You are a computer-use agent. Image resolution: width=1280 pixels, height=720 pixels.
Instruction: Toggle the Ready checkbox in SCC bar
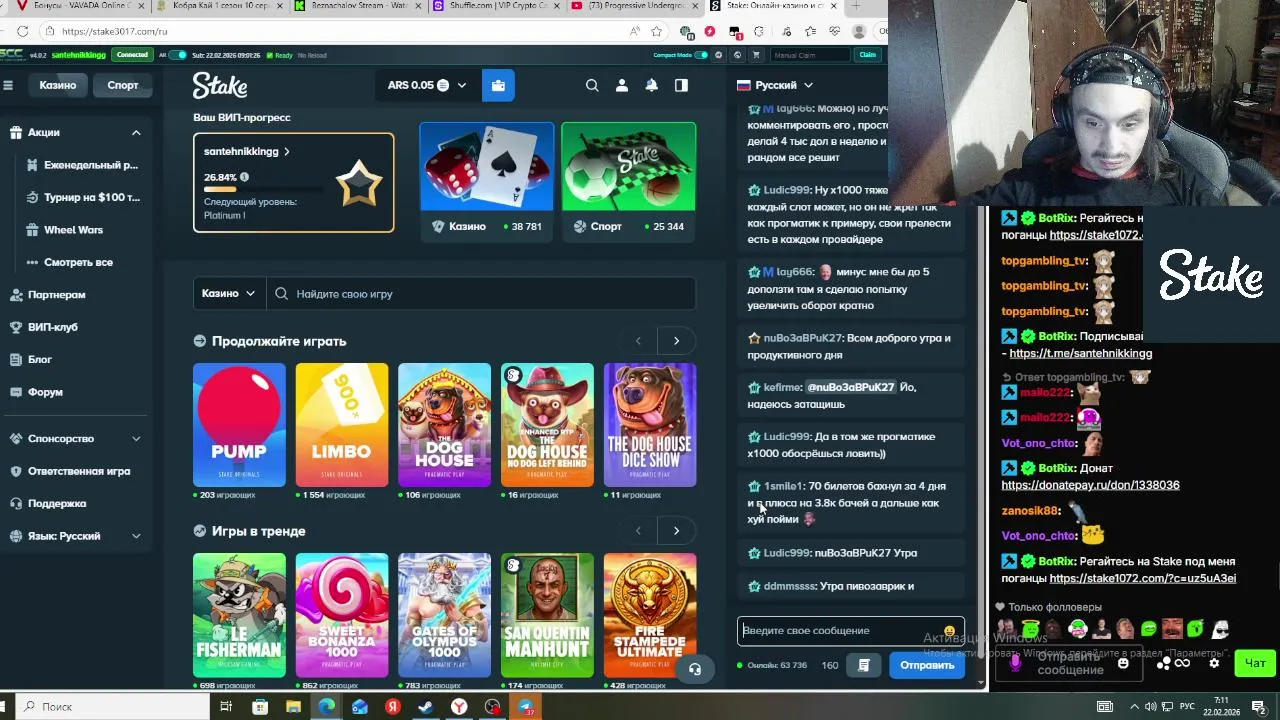268,55
